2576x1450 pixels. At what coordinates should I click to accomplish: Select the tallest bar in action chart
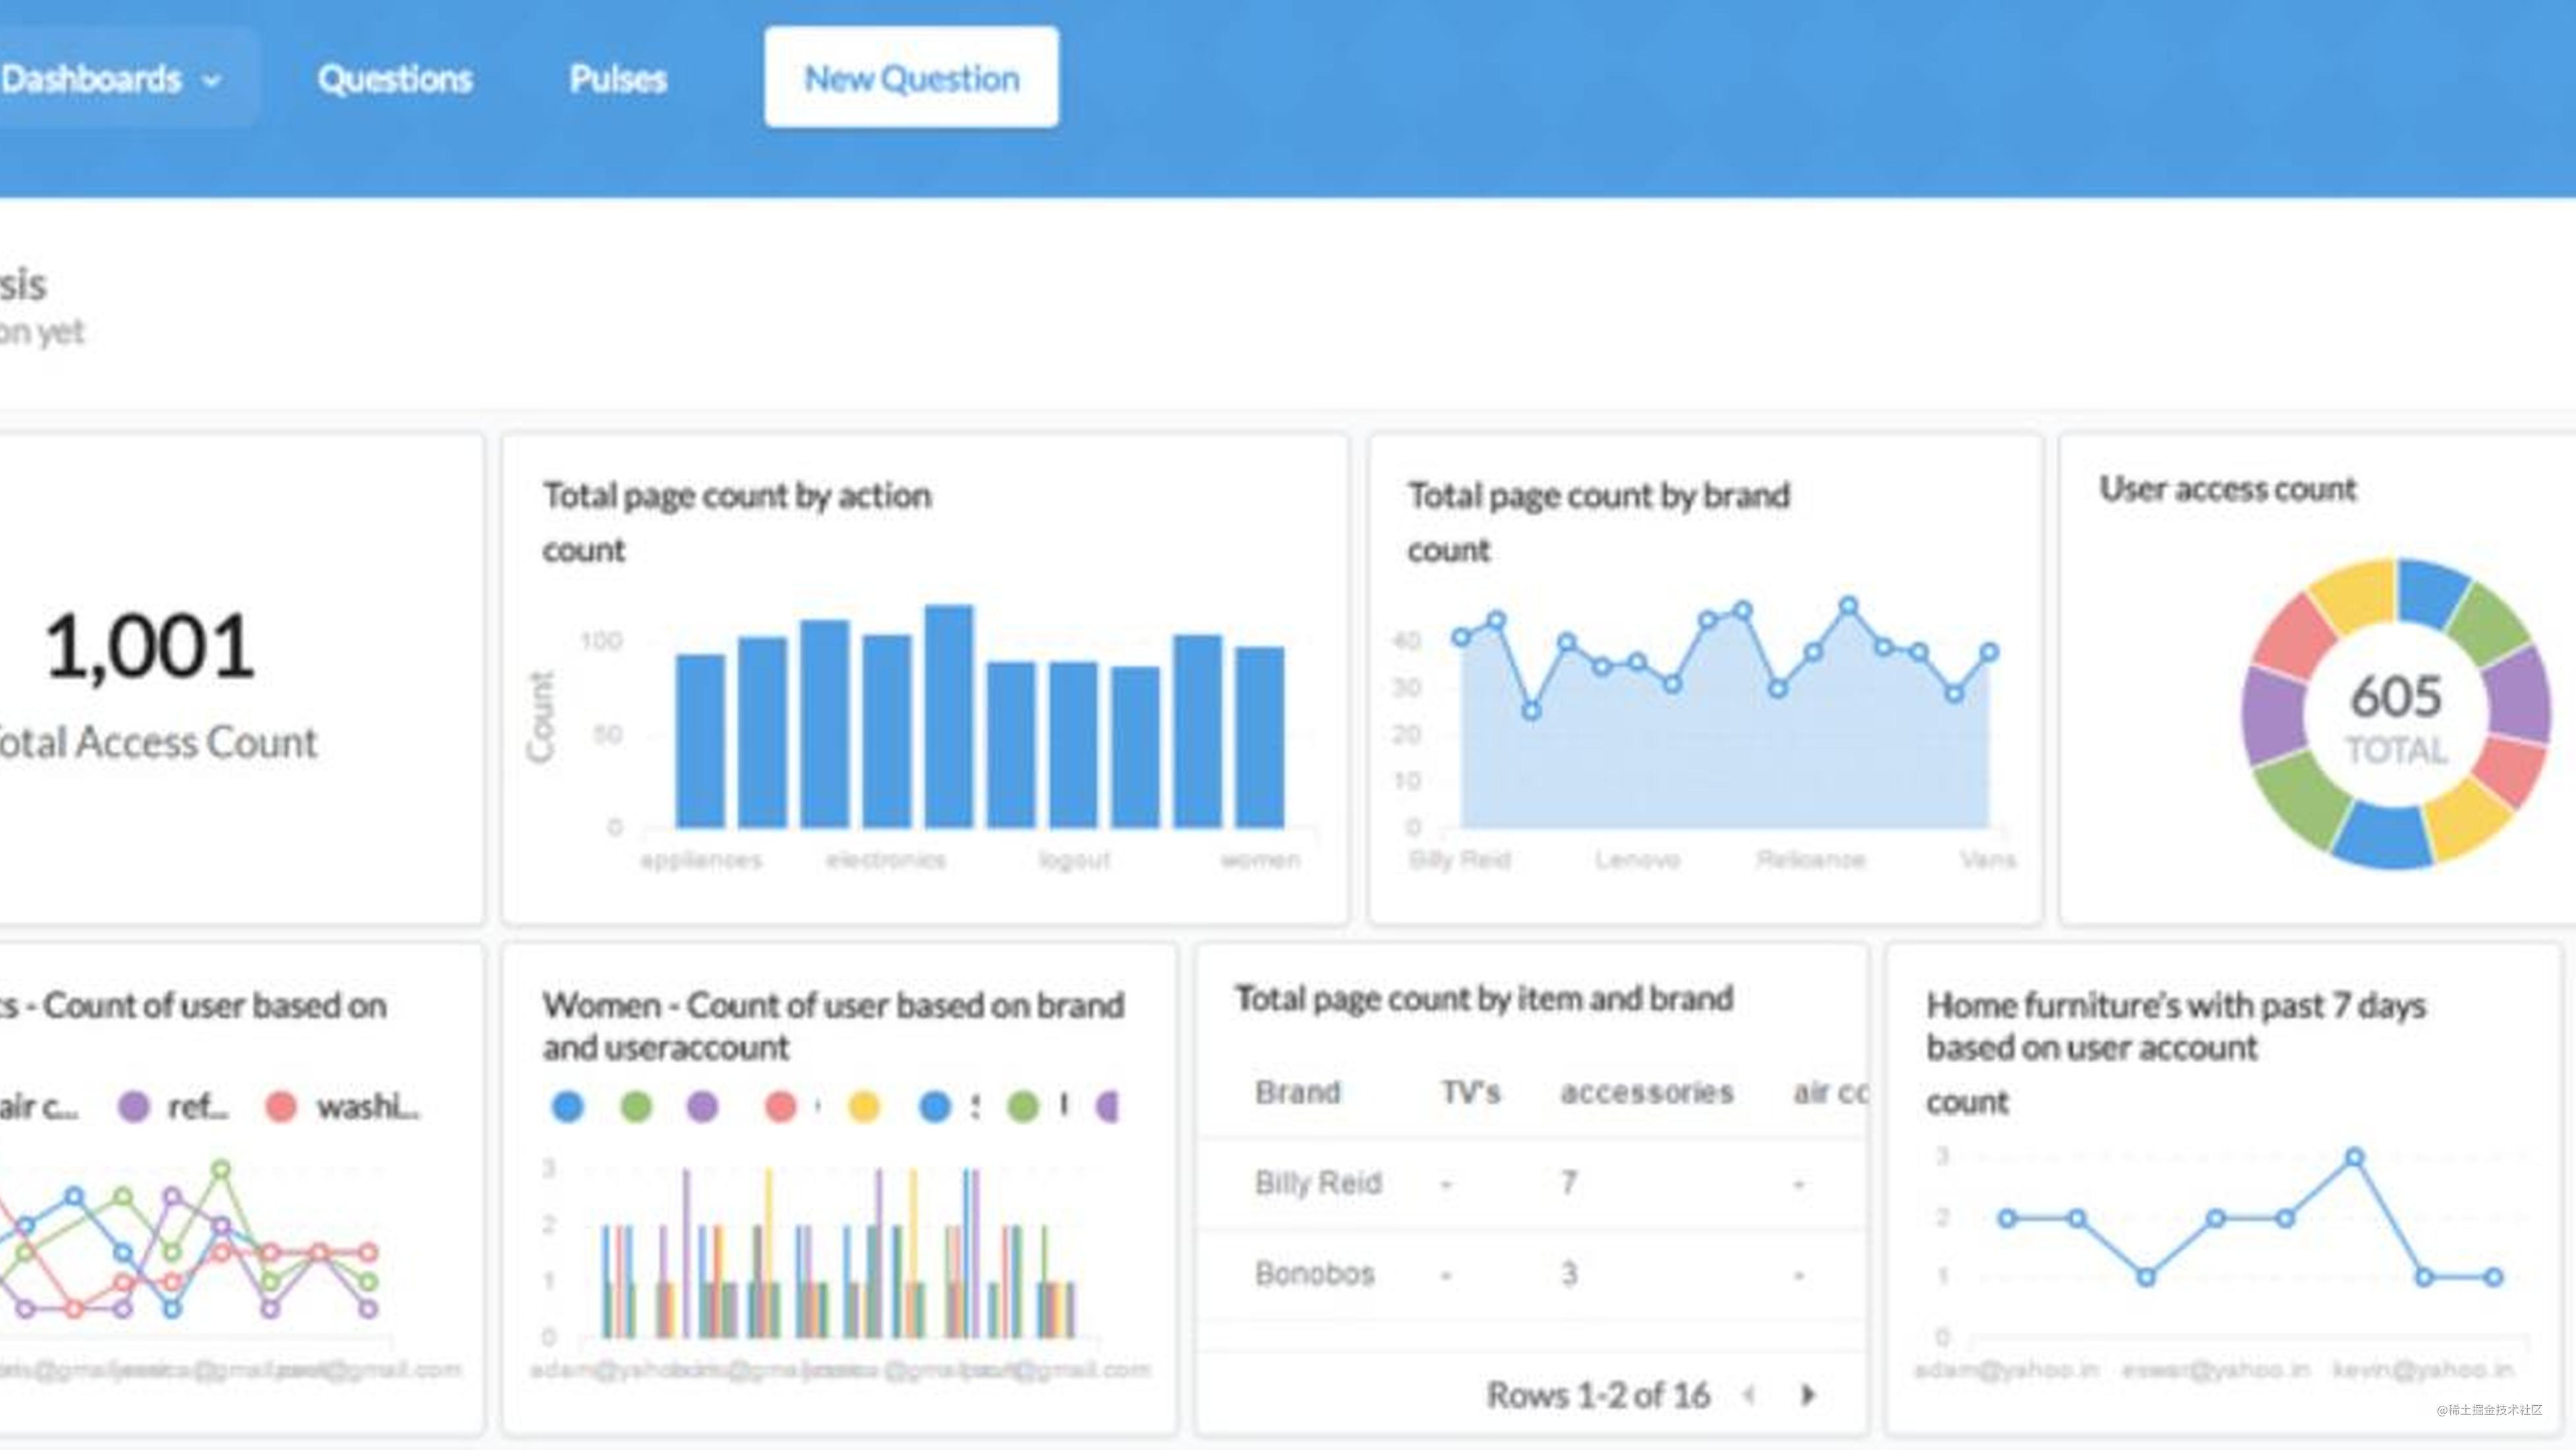pos(948,716)
